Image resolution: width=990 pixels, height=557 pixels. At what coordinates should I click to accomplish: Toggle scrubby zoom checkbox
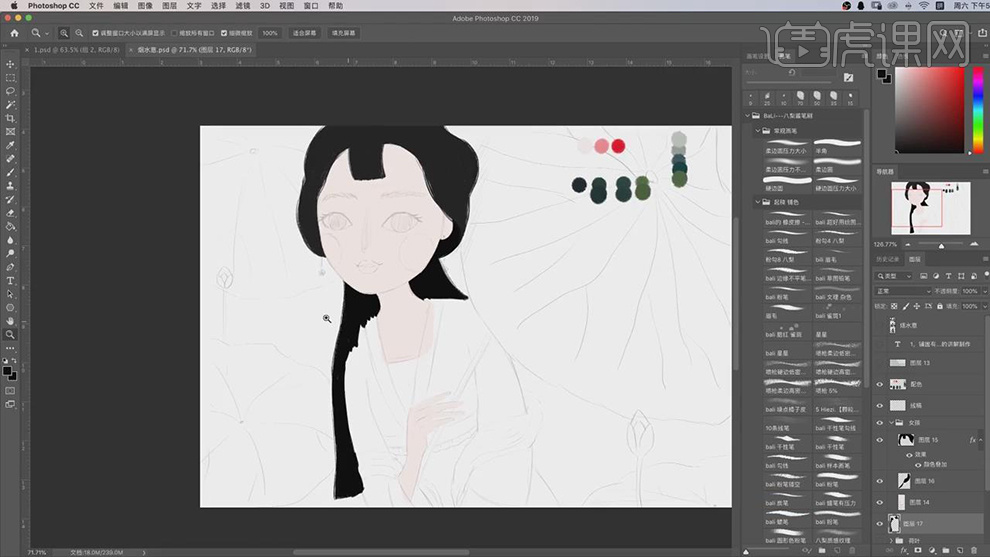pos(224,33)
